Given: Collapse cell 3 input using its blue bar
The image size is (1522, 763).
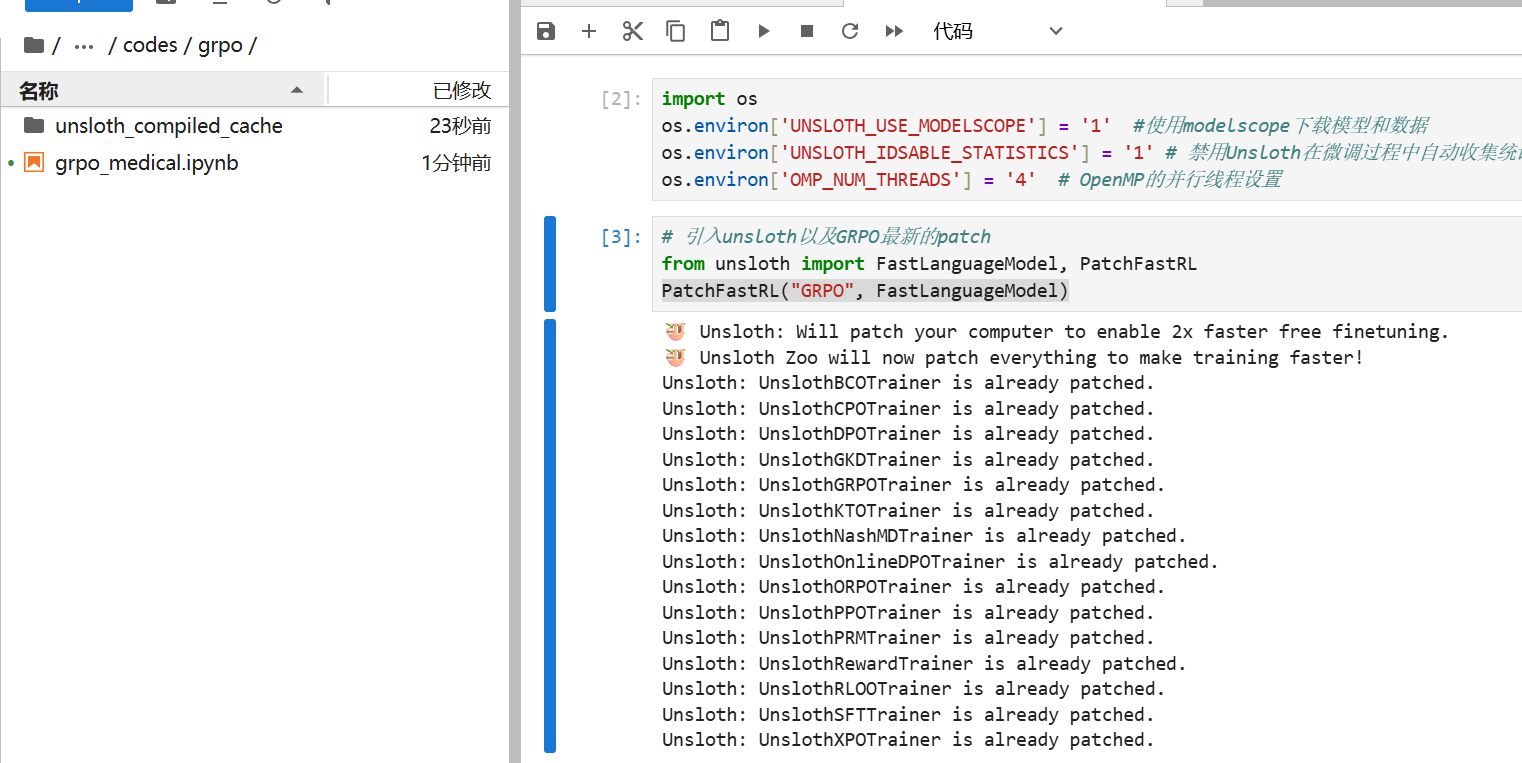Looking at the screenshot, I should click(549, 264).
